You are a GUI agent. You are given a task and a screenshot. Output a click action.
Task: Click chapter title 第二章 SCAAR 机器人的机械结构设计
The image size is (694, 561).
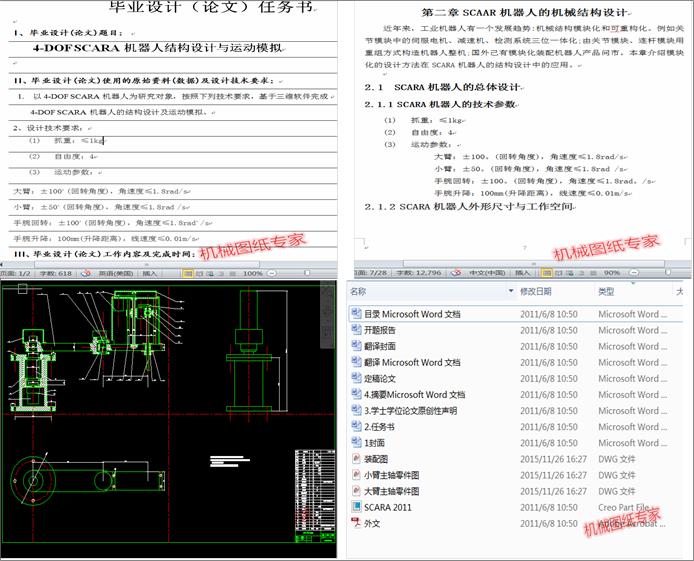(526, 12)
